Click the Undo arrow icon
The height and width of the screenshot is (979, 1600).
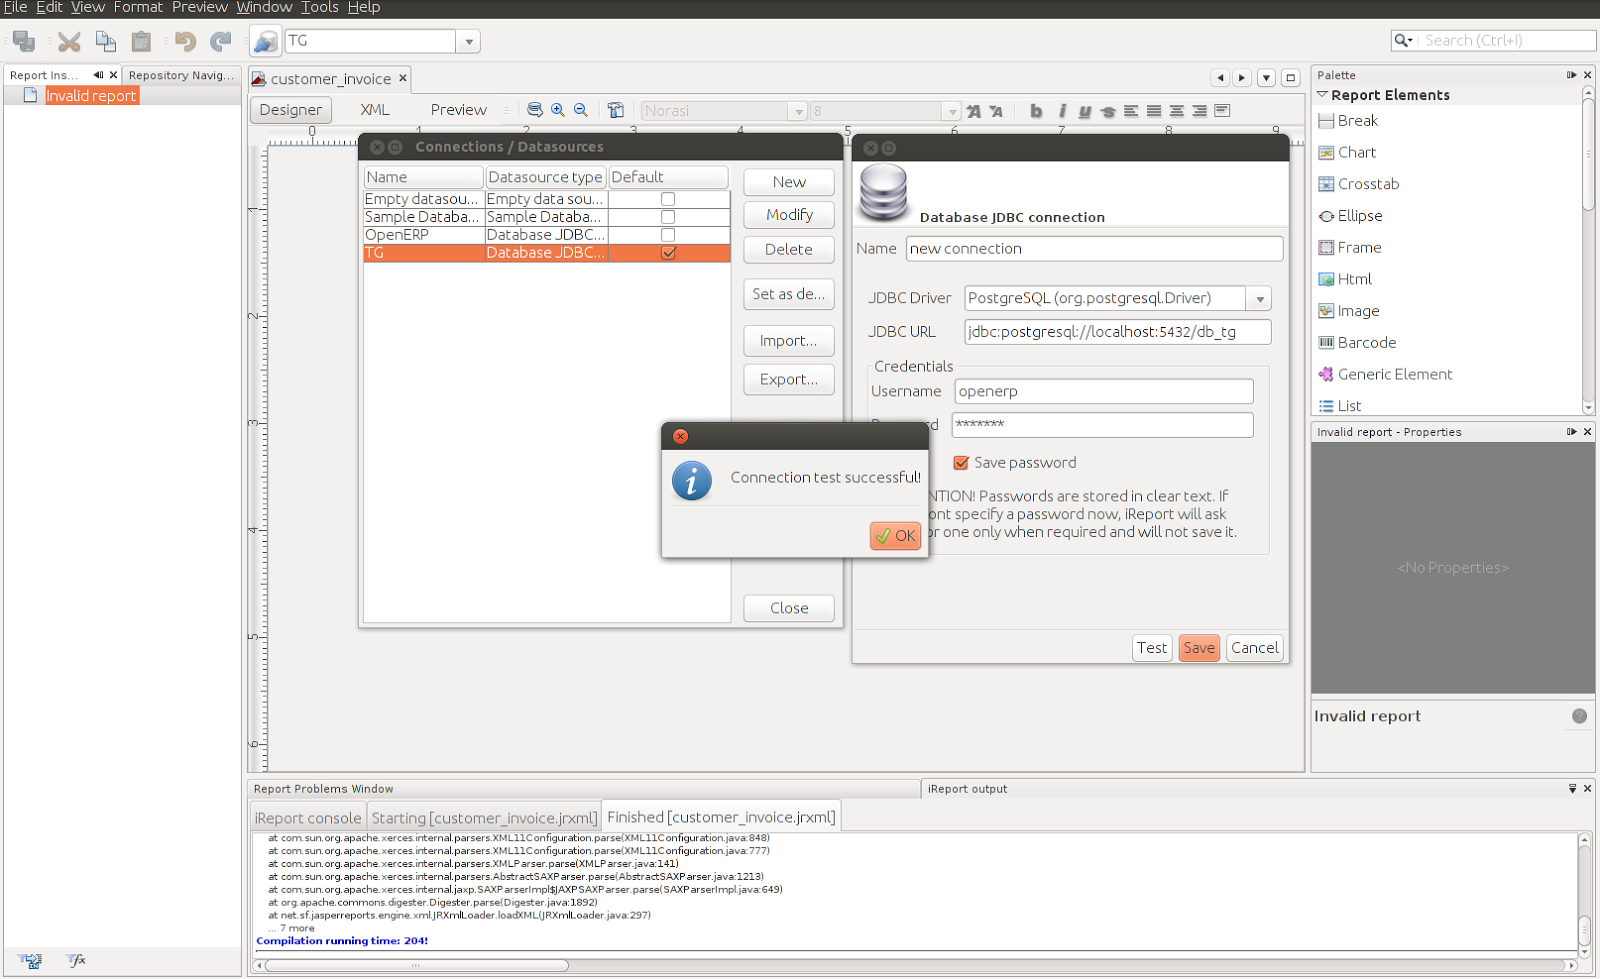tap(185, 41)
